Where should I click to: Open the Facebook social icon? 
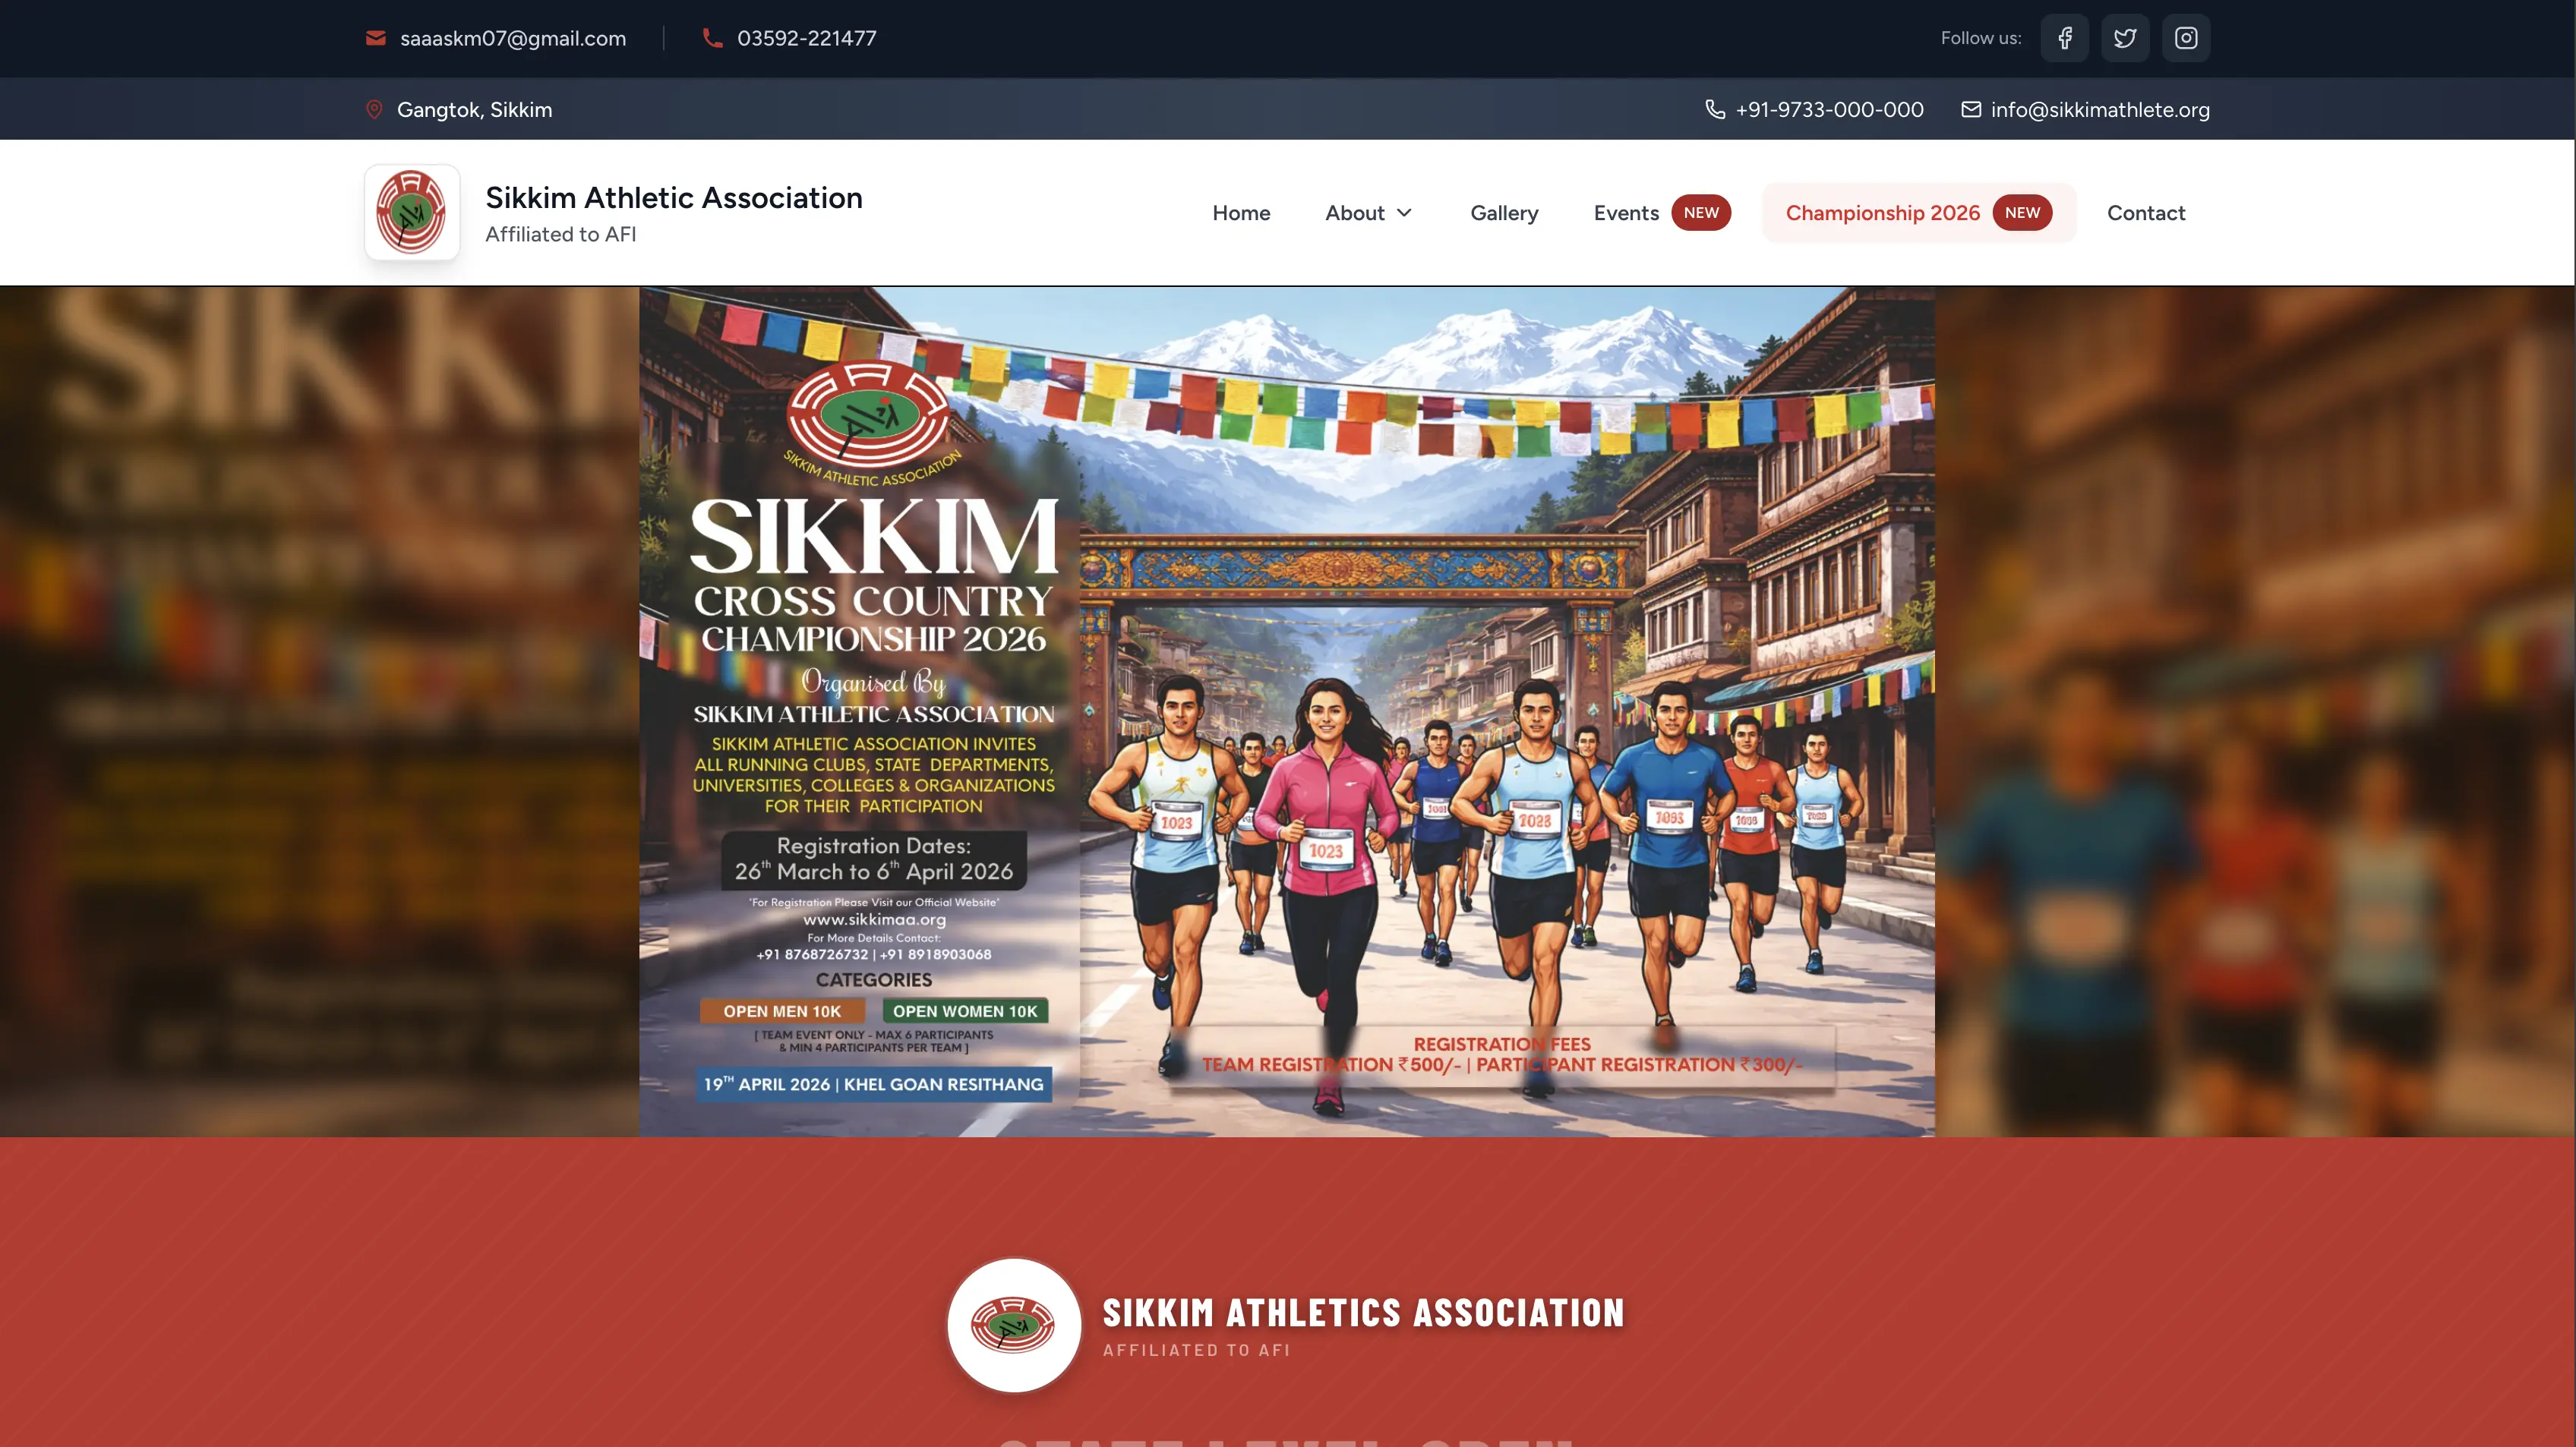(2064, 38)
